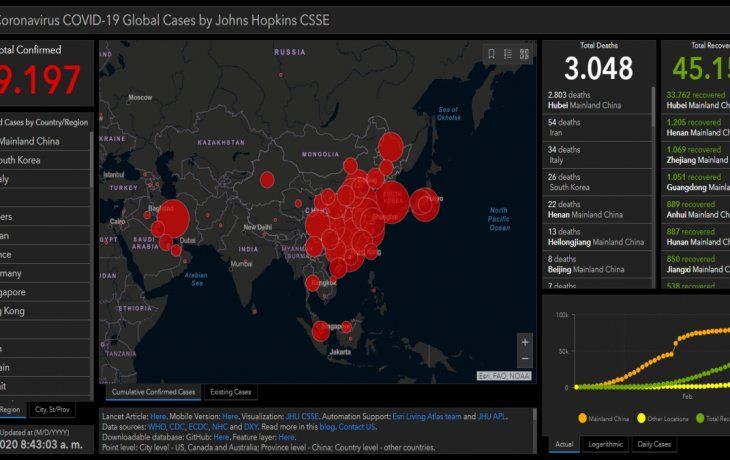Select '22 deaths Henan' row
This screenshot has height=460, width=730.
[x=597, y=210]
